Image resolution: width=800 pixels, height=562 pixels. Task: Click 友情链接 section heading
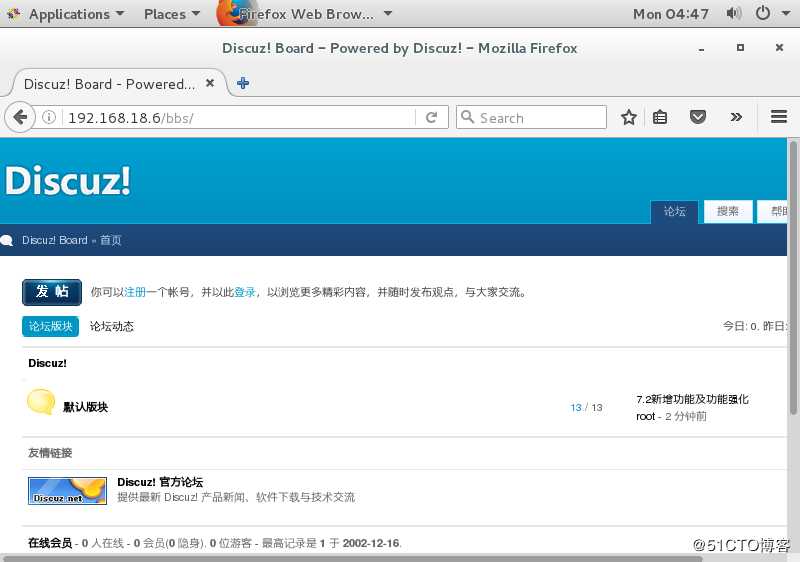pyautogui.click(x=50, y=453)
